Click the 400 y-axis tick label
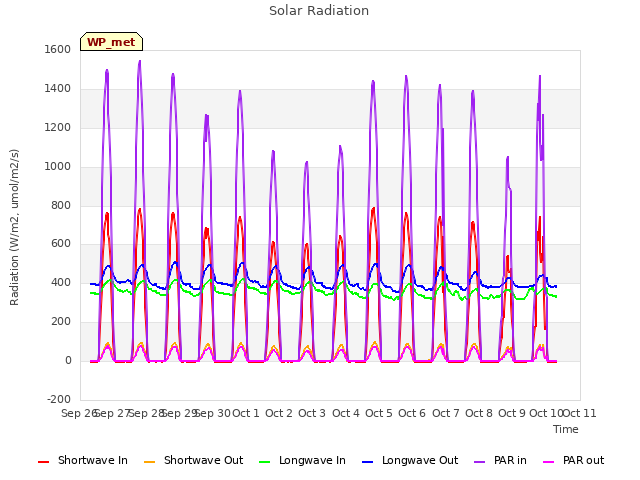The image size is (640, 480). pos(61,282)
